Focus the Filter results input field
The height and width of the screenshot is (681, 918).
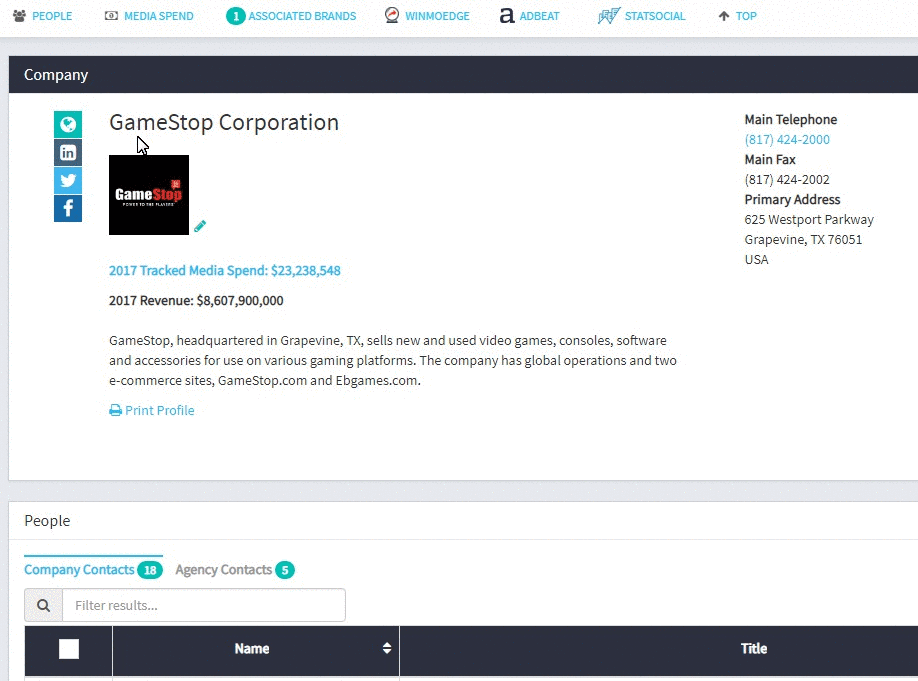click(204, 605)
